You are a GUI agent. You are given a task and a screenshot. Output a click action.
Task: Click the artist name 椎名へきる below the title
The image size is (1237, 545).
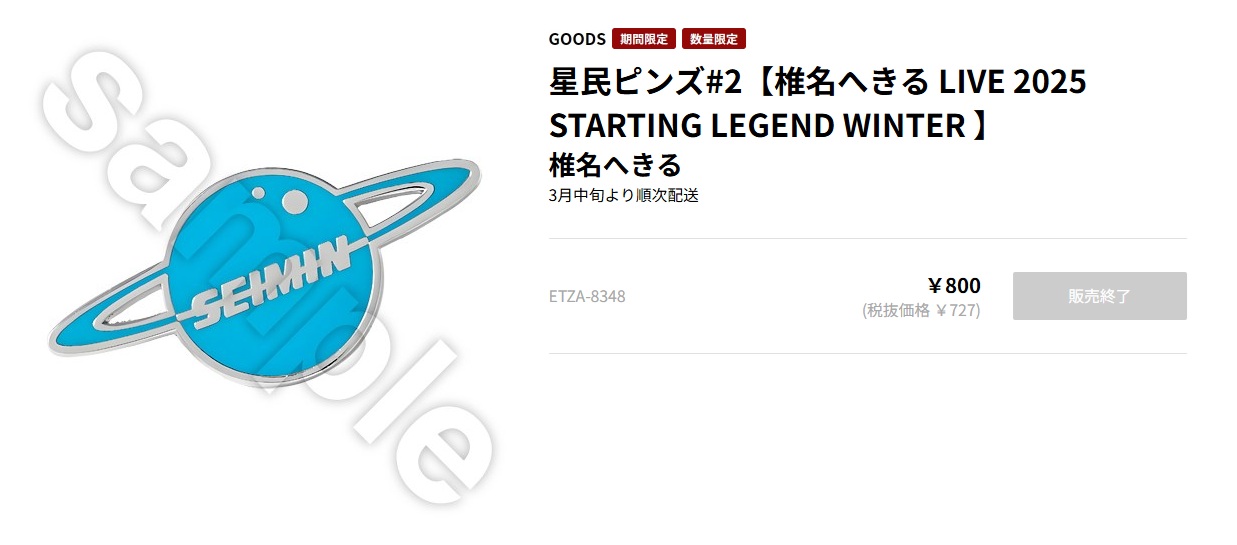coord(615,164)
